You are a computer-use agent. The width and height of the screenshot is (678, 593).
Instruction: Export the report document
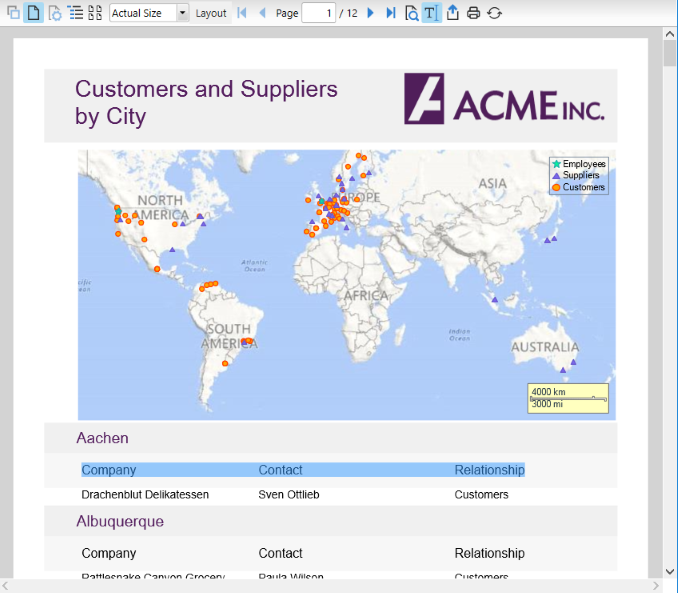(452, 13)
